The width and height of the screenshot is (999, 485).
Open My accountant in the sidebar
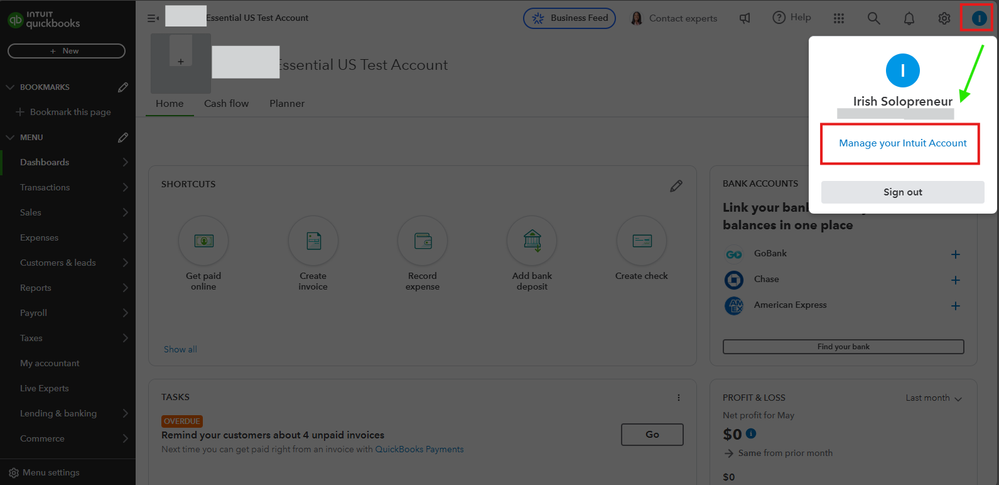pyautogui.click(x=50, y=363)
